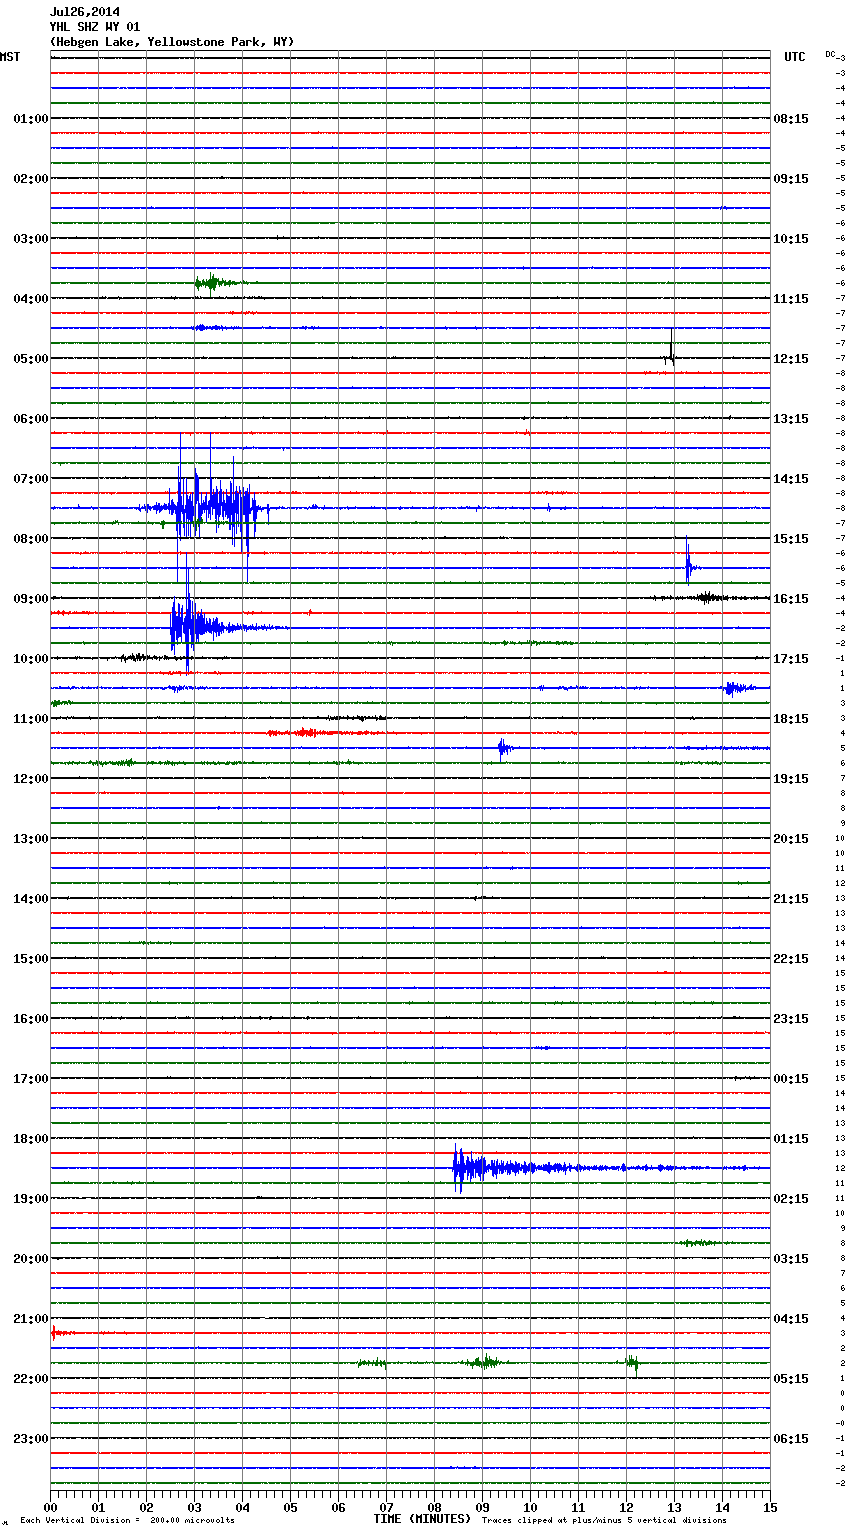Screen dimensions: 850x1534
Task: Select the 02:00 MST time label
Action: pos(30,178)
